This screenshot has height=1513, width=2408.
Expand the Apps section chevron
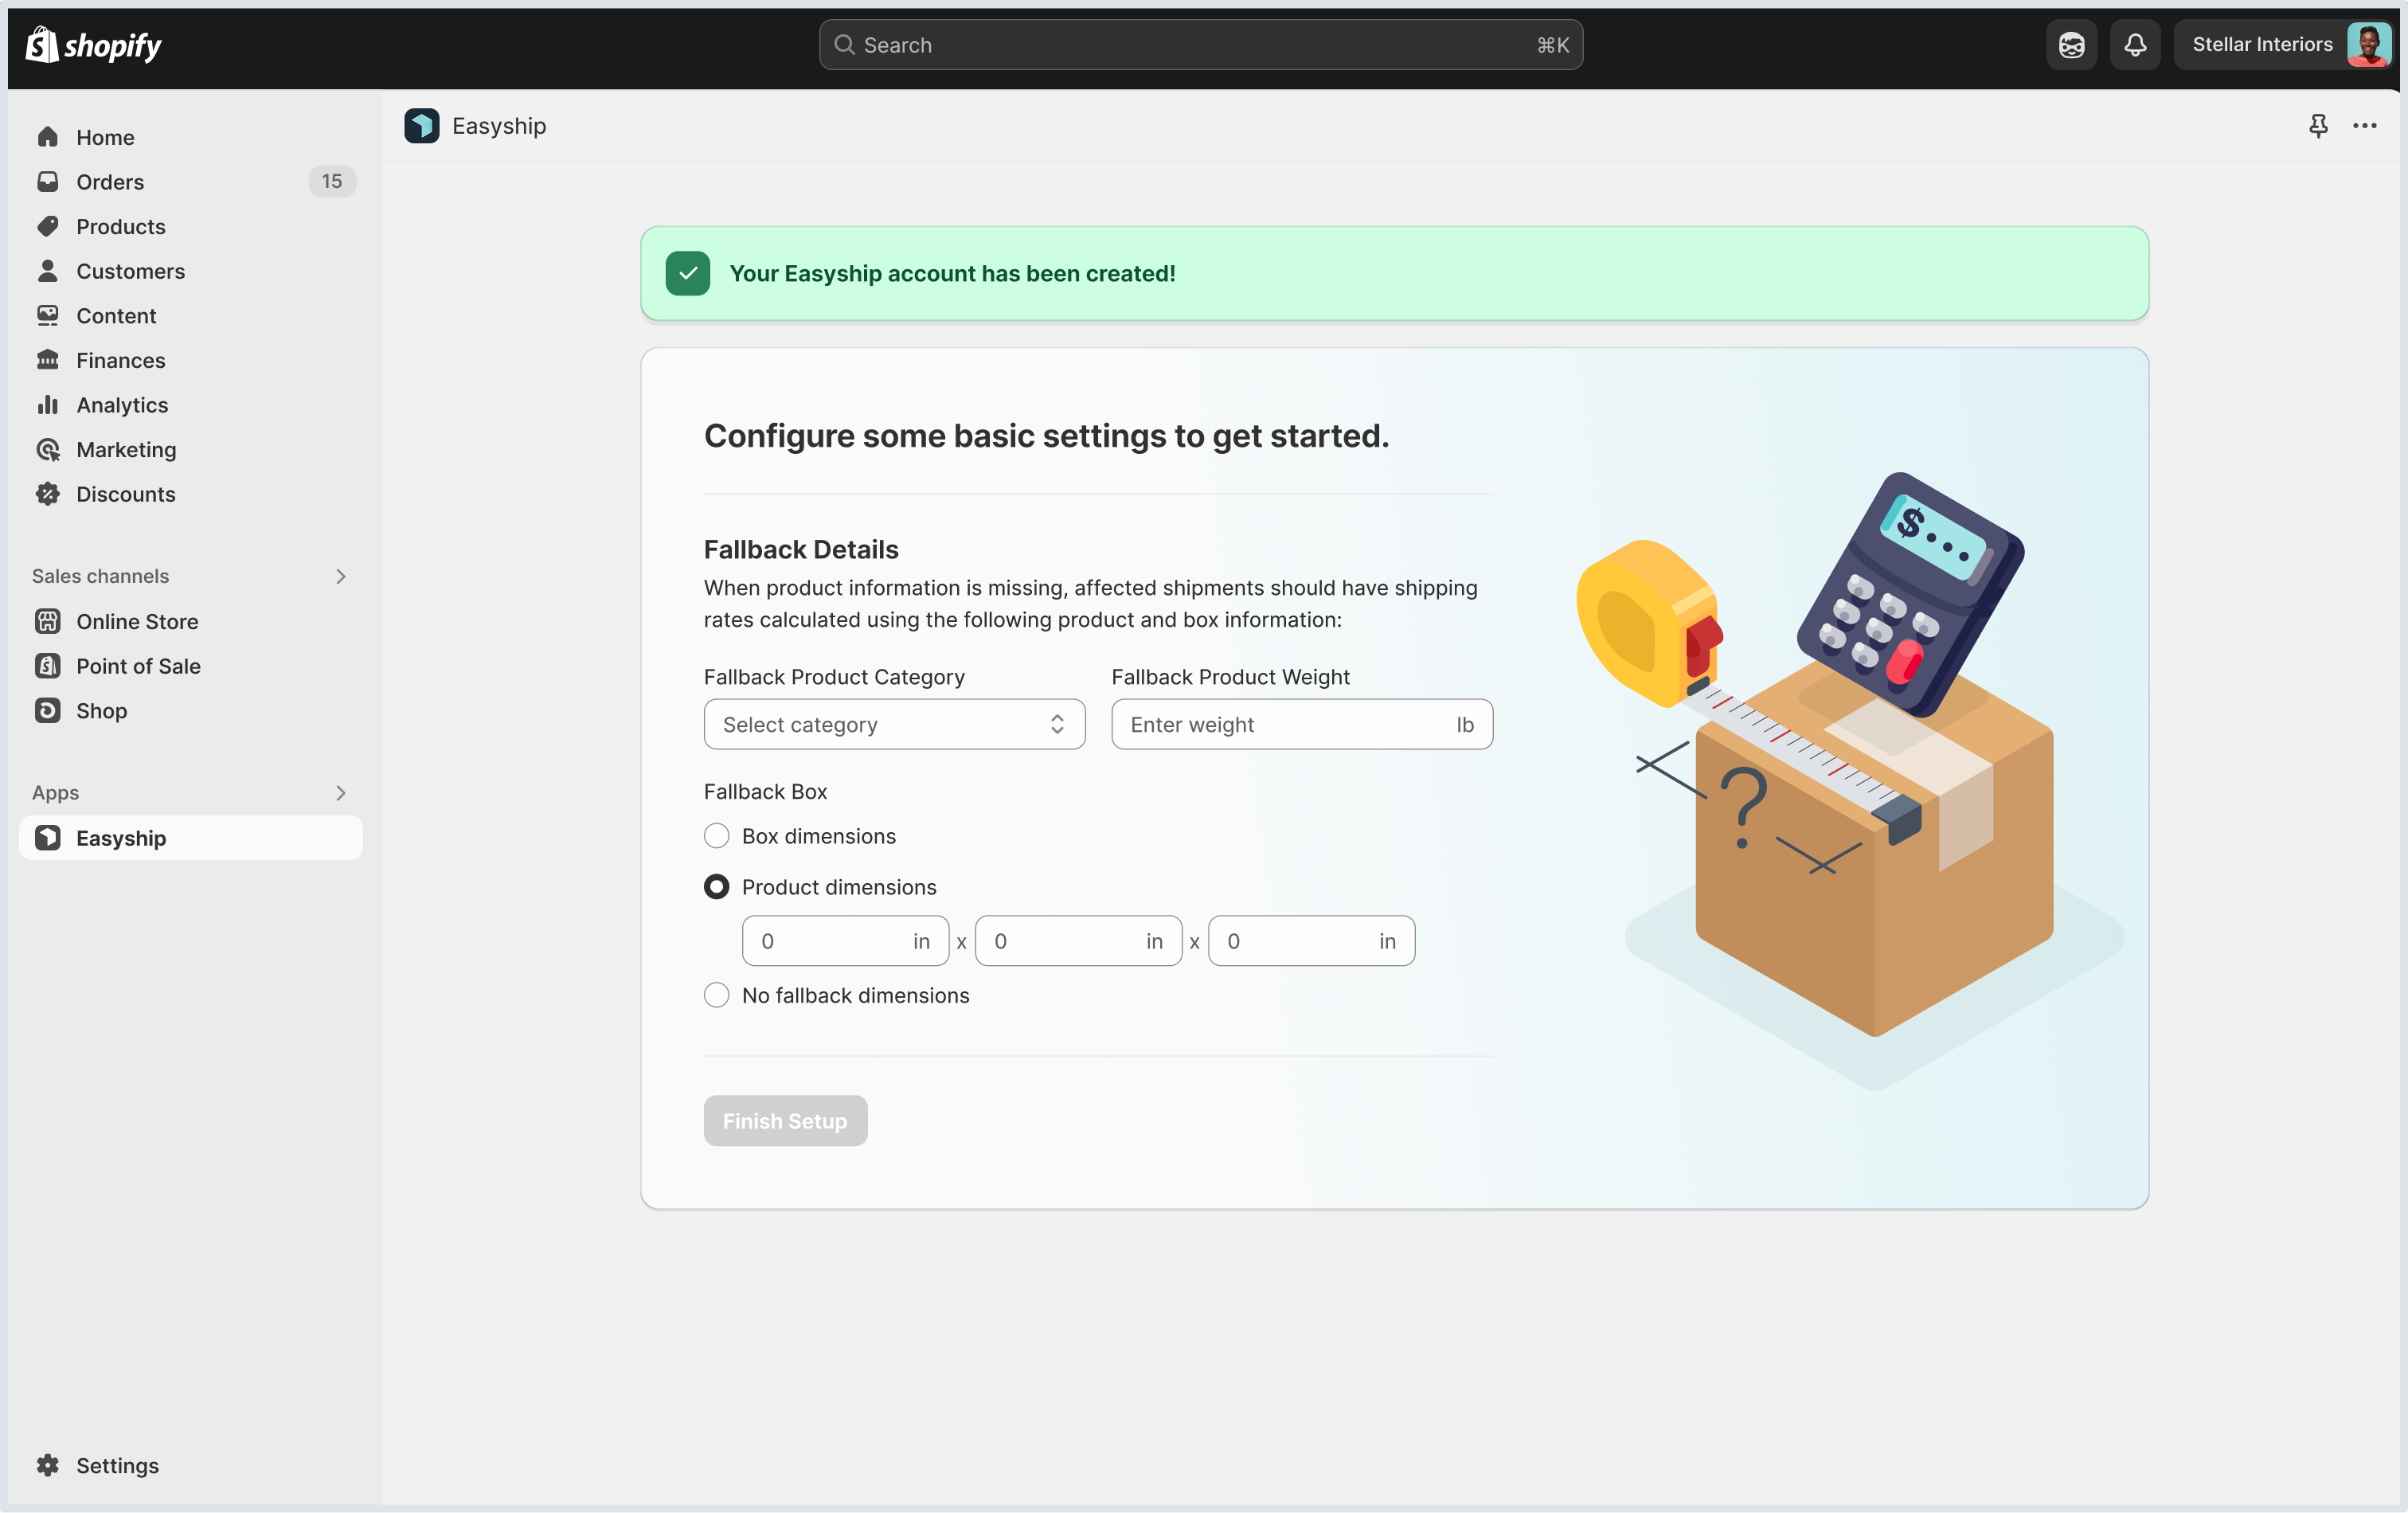tap(341, 793)
